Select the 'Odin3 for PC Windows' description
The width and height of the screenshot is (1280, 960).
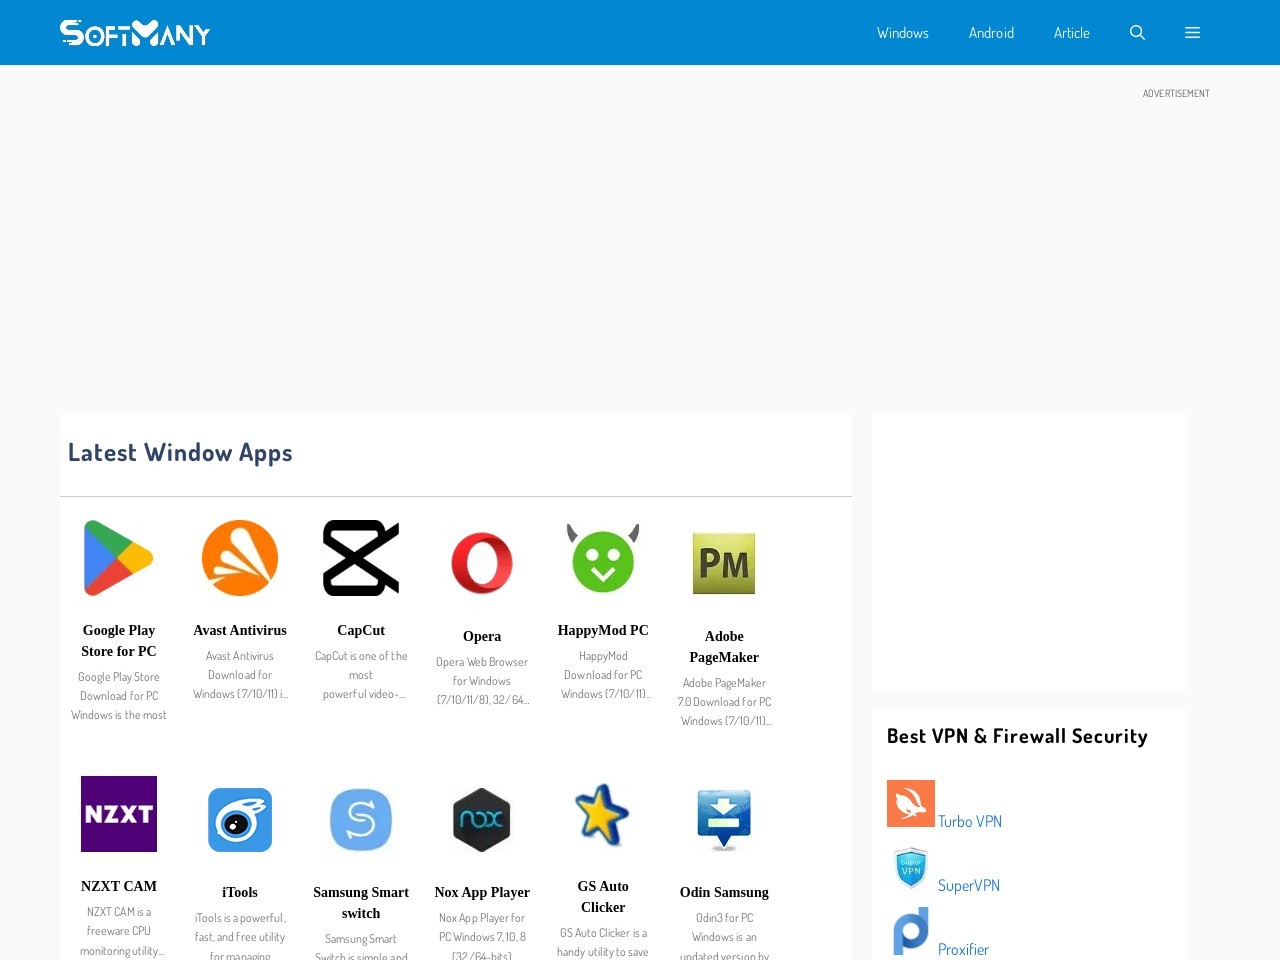pyautogui.click(x=724, y=936)
